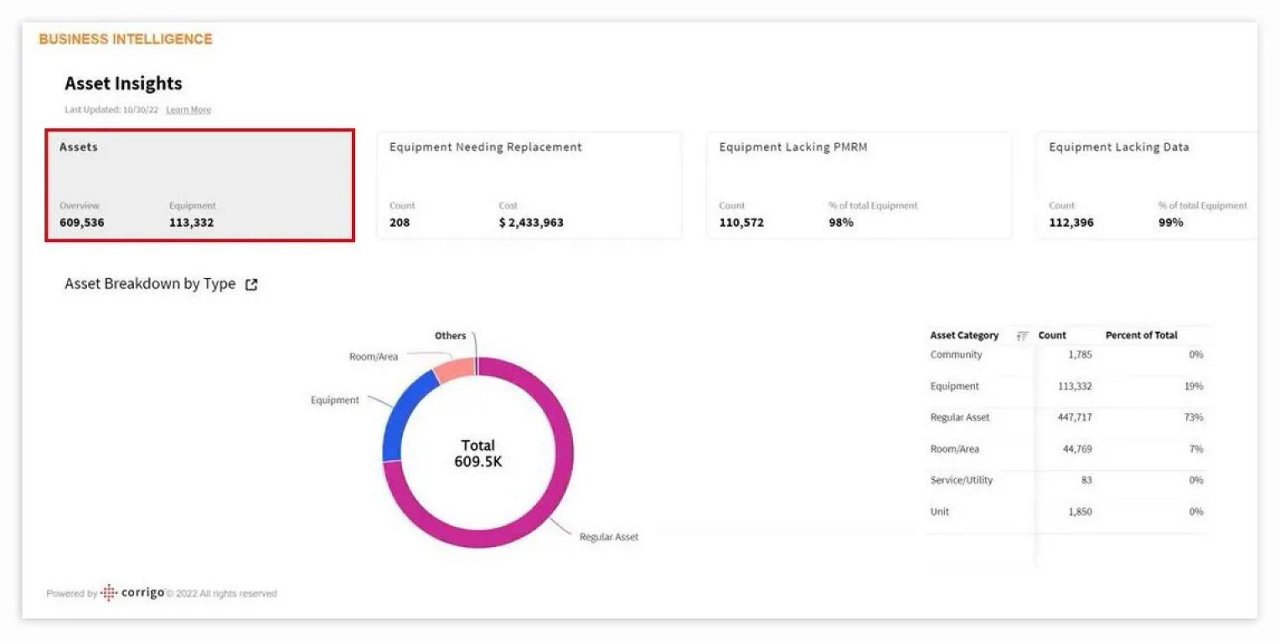This screenshot has height=641, width=1280.
Task: Select the Community row in the table
Action: 960,355
